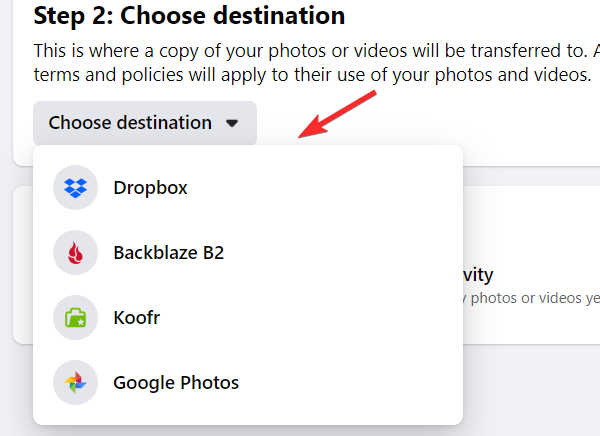The height and width of the screenshot is (436, 600).
Task: Click the Backblaze B2 flame icon
Action: [x=75, y=253]
